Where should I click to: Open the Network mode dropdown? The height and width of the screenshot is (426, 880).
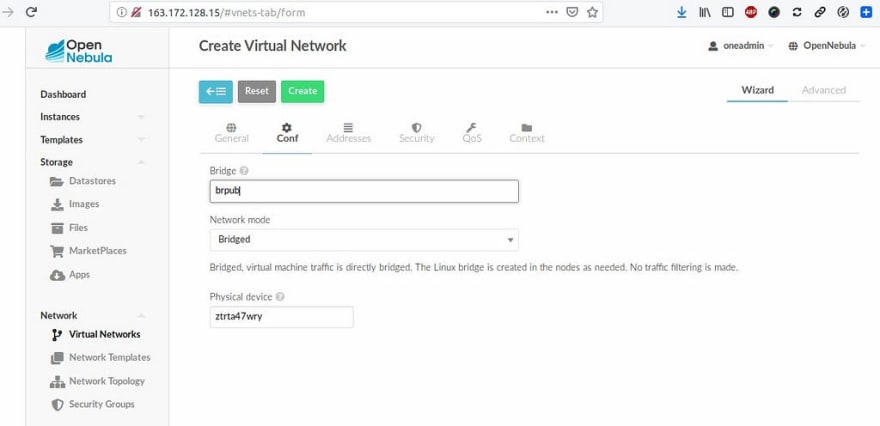click(364, 239)
